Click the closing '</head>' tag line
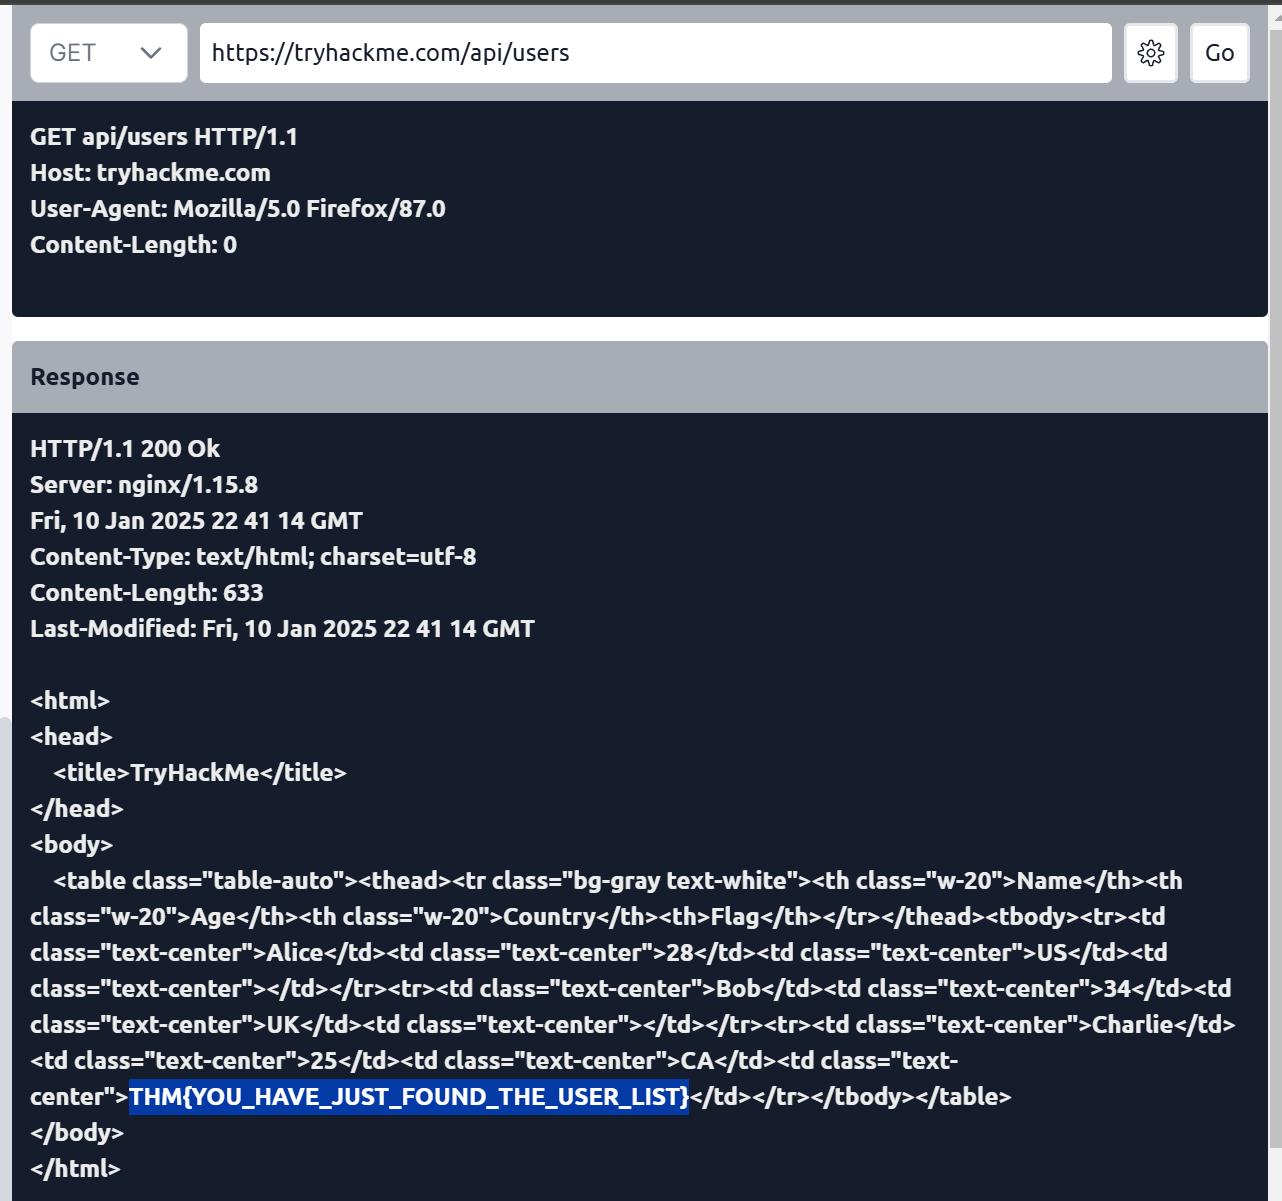 tap(77, 809)
